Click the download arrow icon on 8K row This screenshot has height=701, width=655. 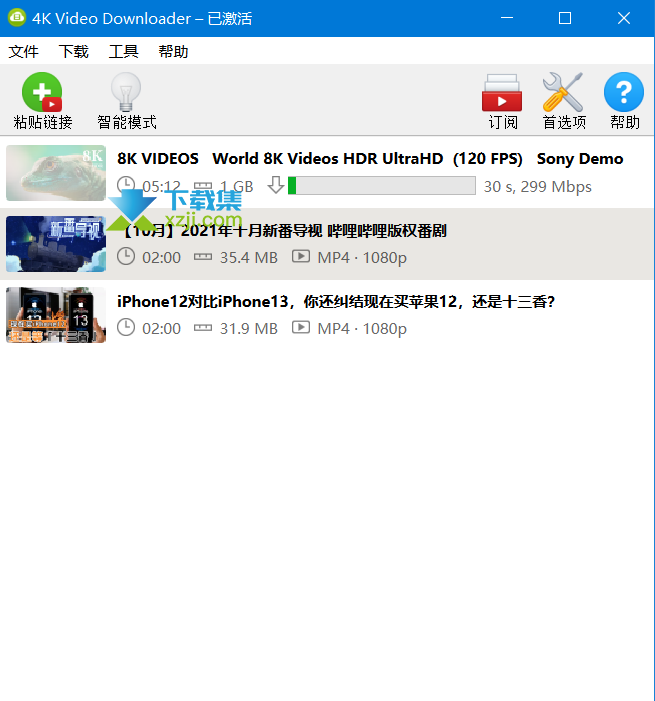(x=276, y=185)
